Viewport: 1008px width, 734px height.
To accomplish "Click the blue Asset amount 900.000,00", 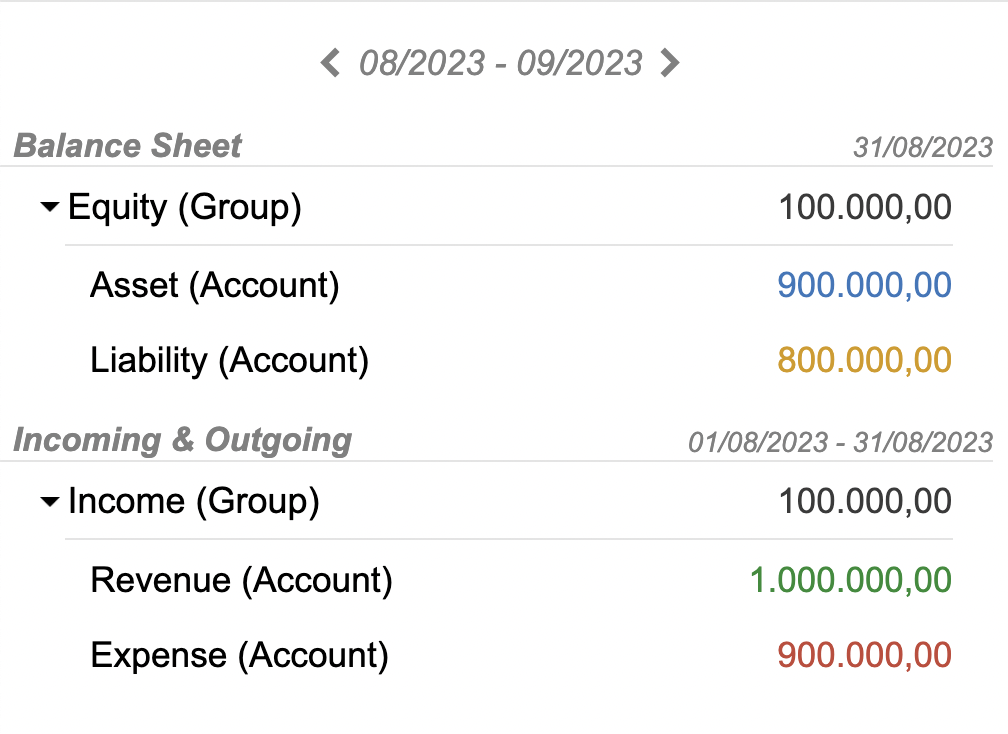I will [x=867, y=286].
